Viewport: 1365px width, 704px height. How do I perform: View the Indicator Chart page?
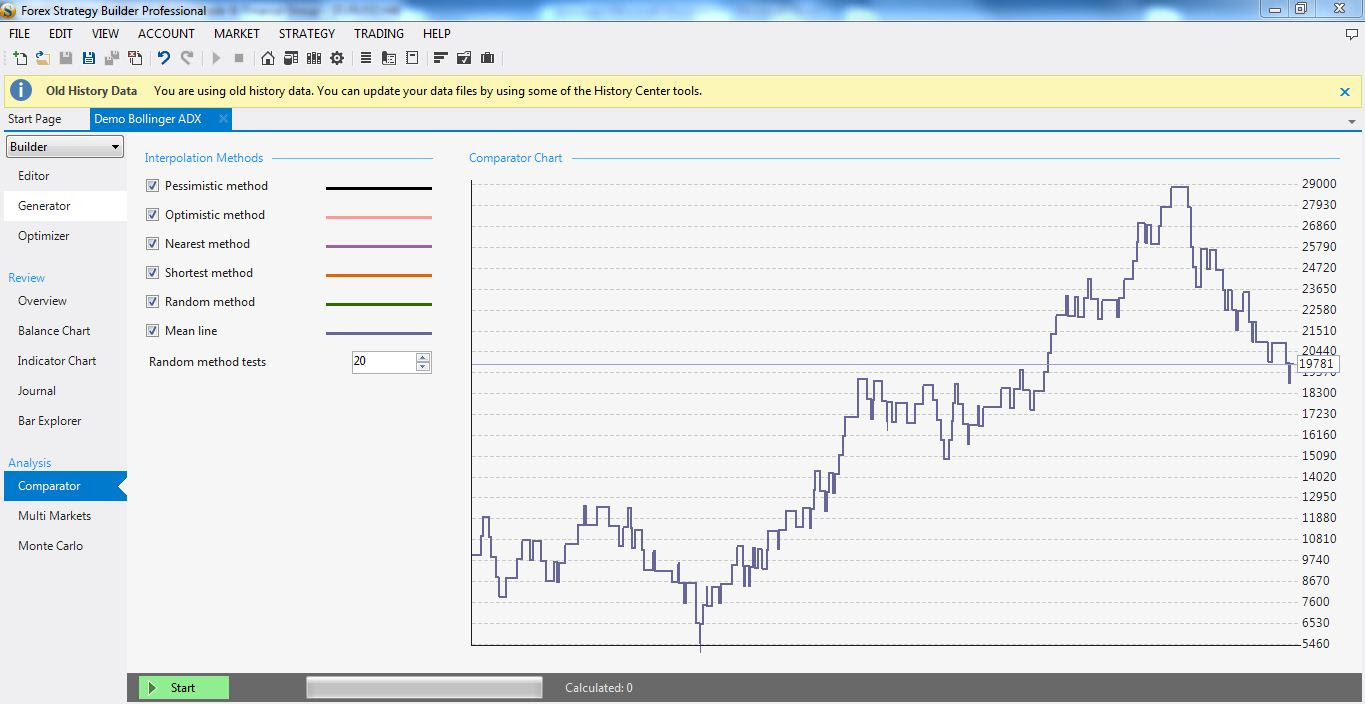point(65,361)
